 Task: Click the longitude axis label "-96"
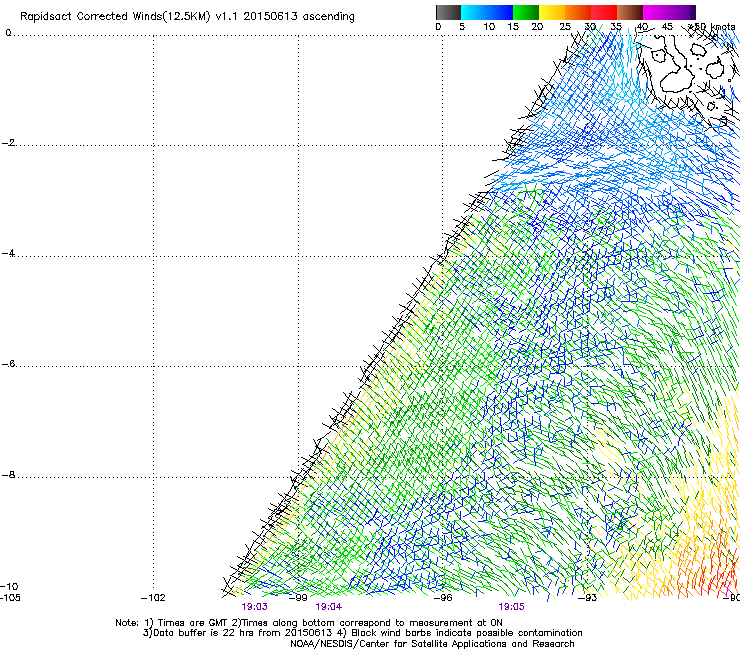443,598
